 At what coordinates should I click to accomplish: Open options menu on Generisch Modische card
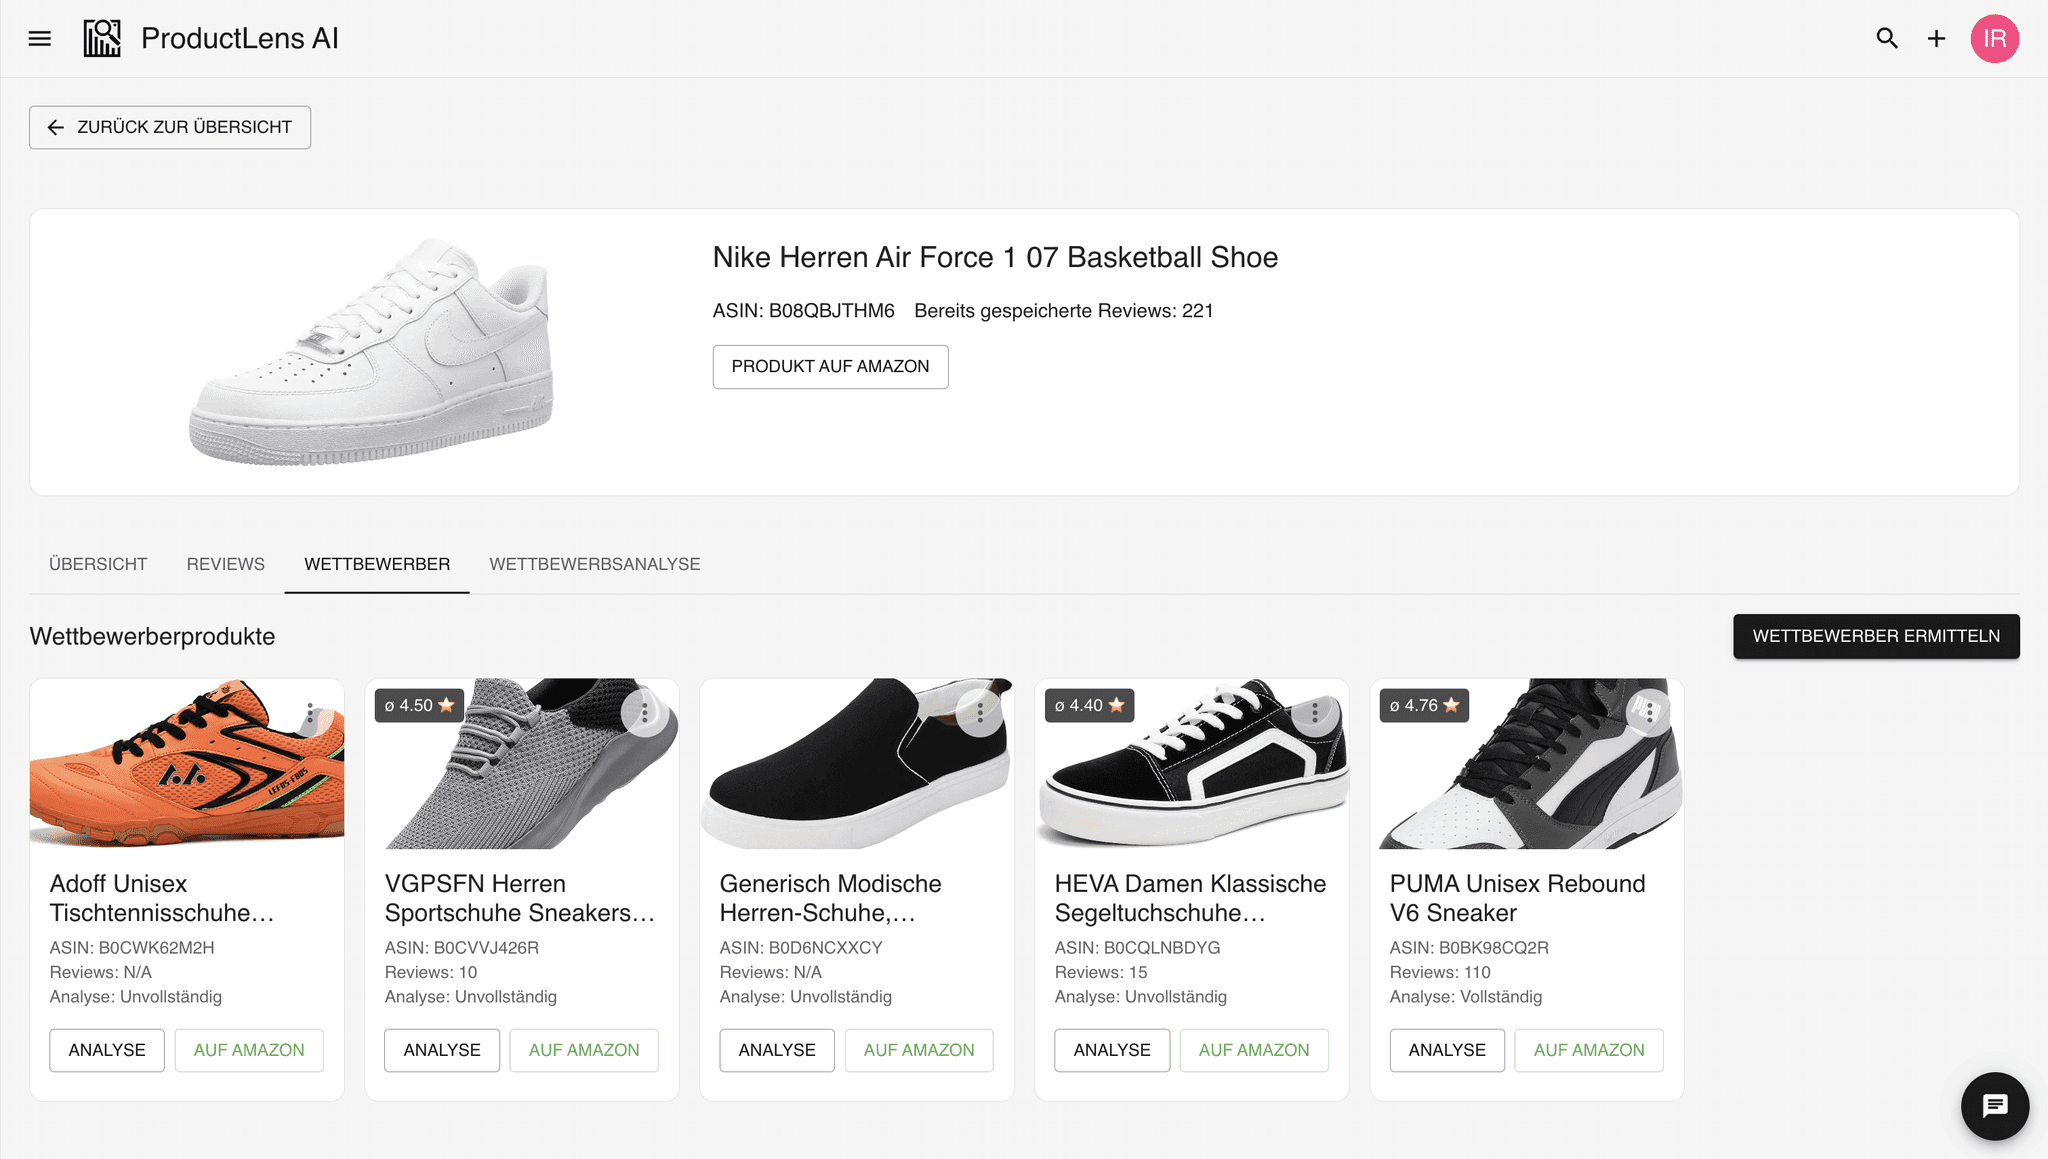click(x=980, y=712)
